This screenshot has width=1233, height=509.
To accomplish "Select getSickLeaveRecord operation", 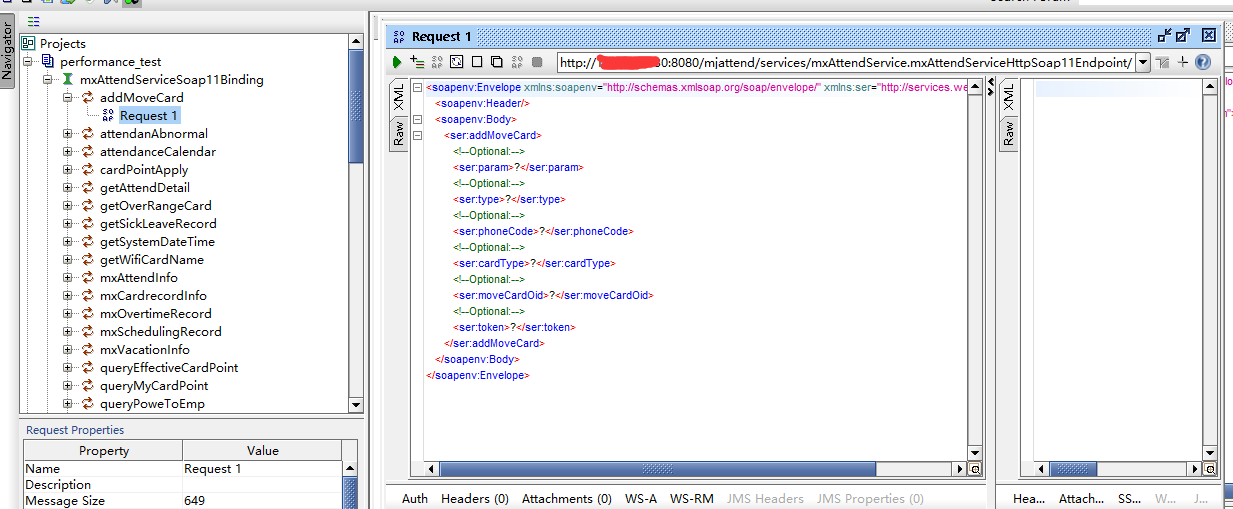I will [158, 223].
